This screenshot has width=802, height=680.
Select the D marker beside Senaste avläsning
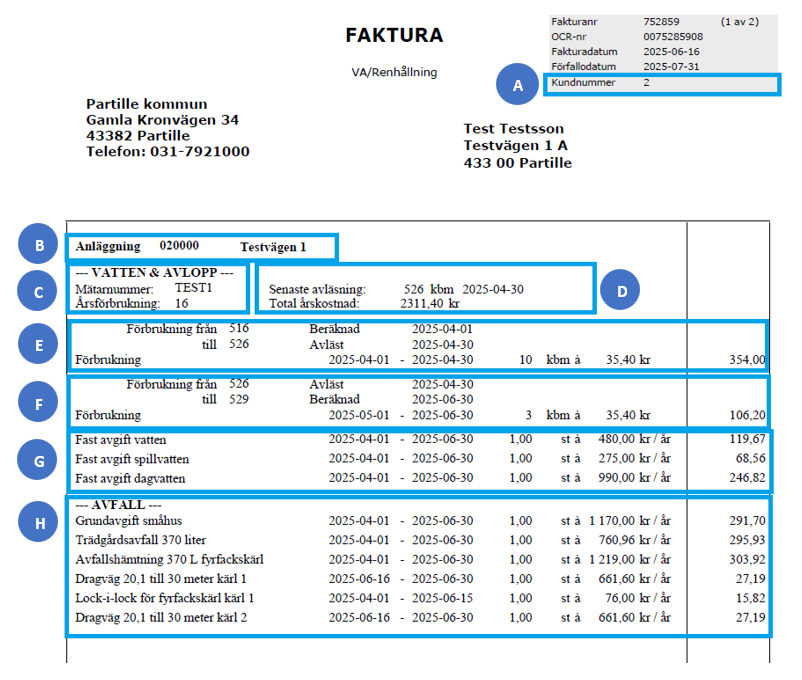coord(621,291)
